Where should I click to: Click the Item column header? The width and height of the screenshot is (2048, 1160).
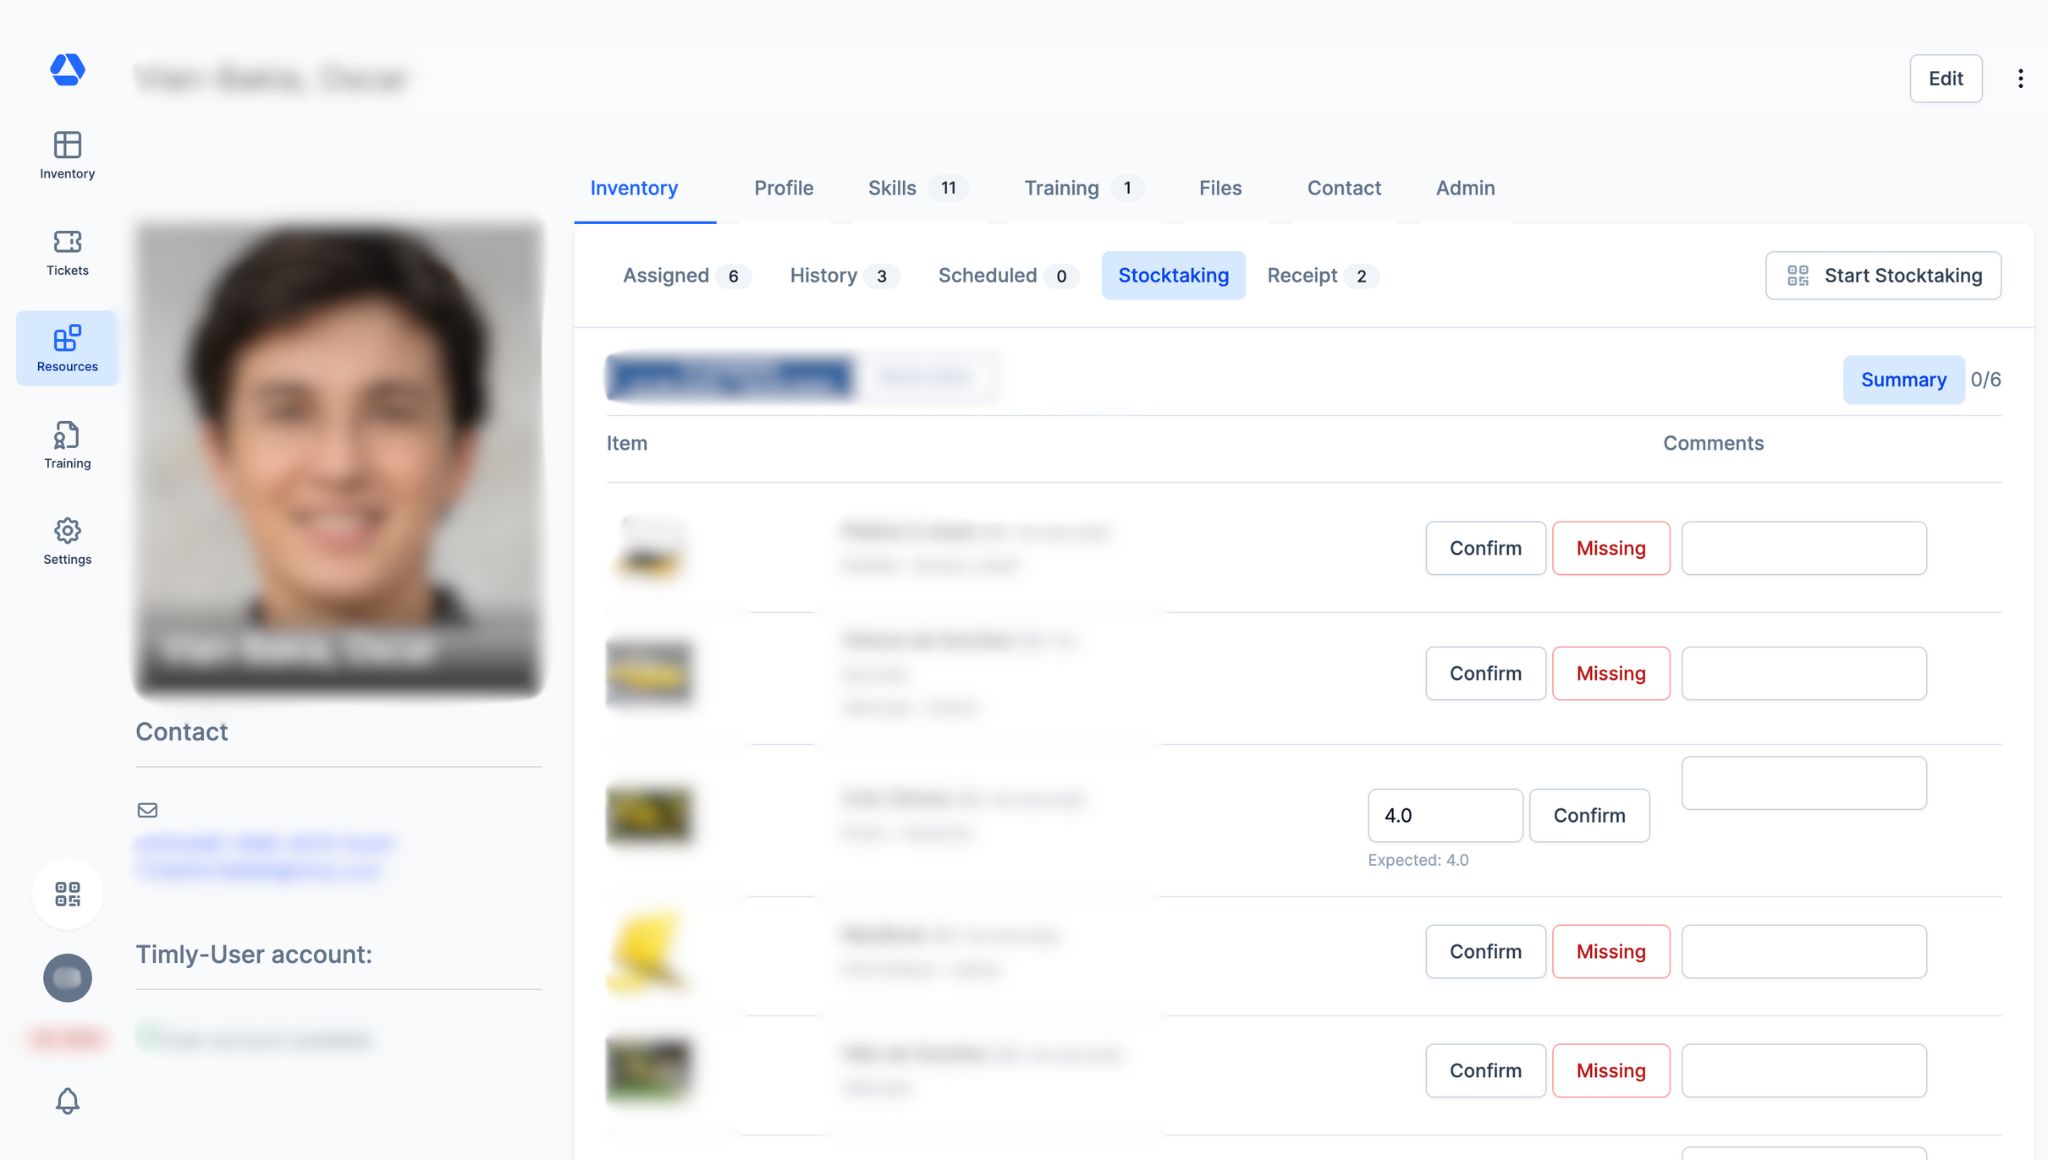click(x=627, y=444)
